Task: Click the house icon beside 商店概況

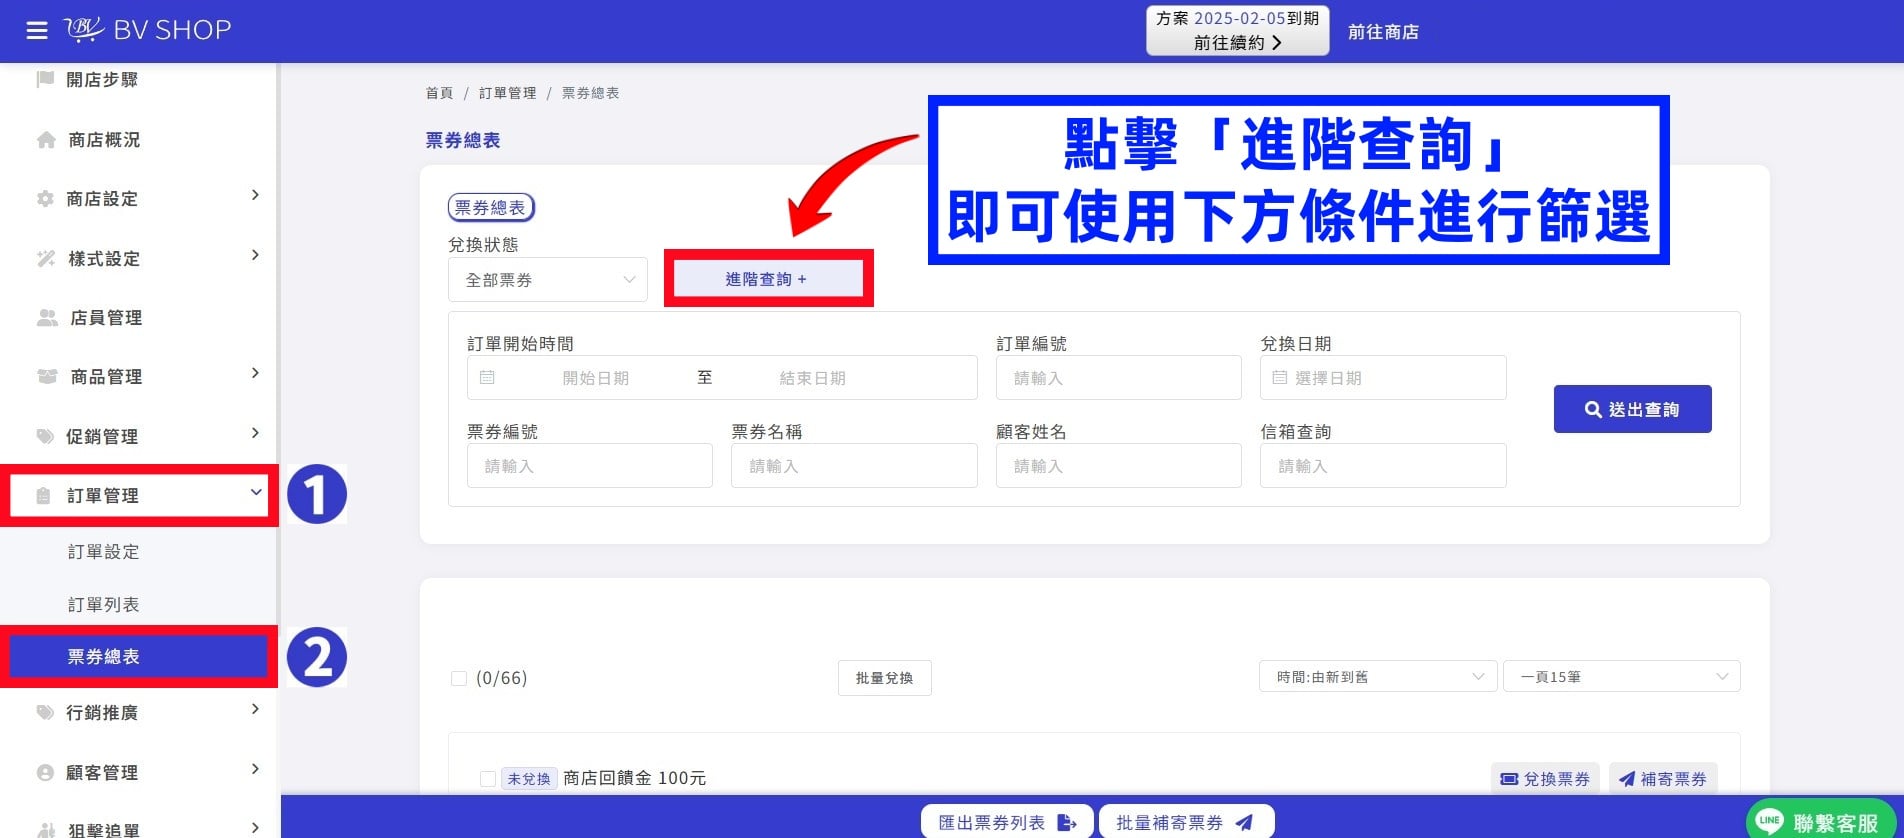Action: point(46,140)
